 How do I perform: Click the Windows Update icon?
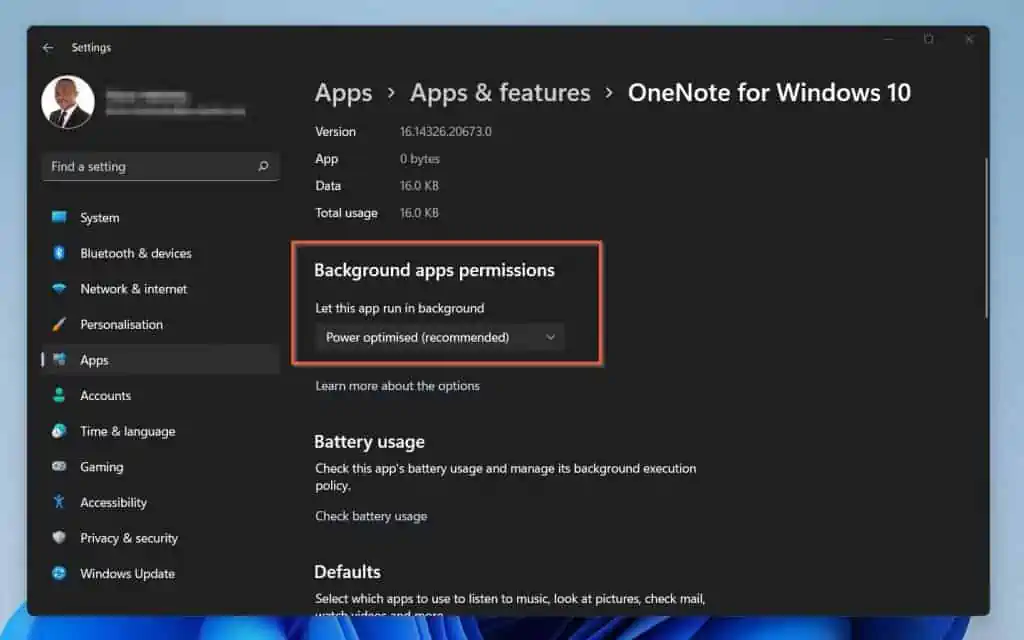point(59,573)
